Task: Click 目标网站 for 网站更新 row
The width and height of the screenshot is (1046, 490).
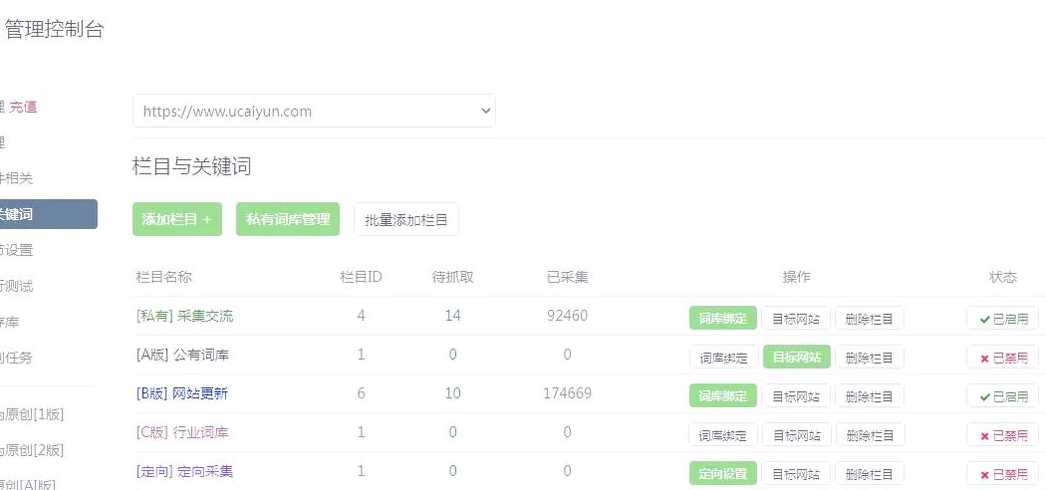Action: tap(796, 396)
